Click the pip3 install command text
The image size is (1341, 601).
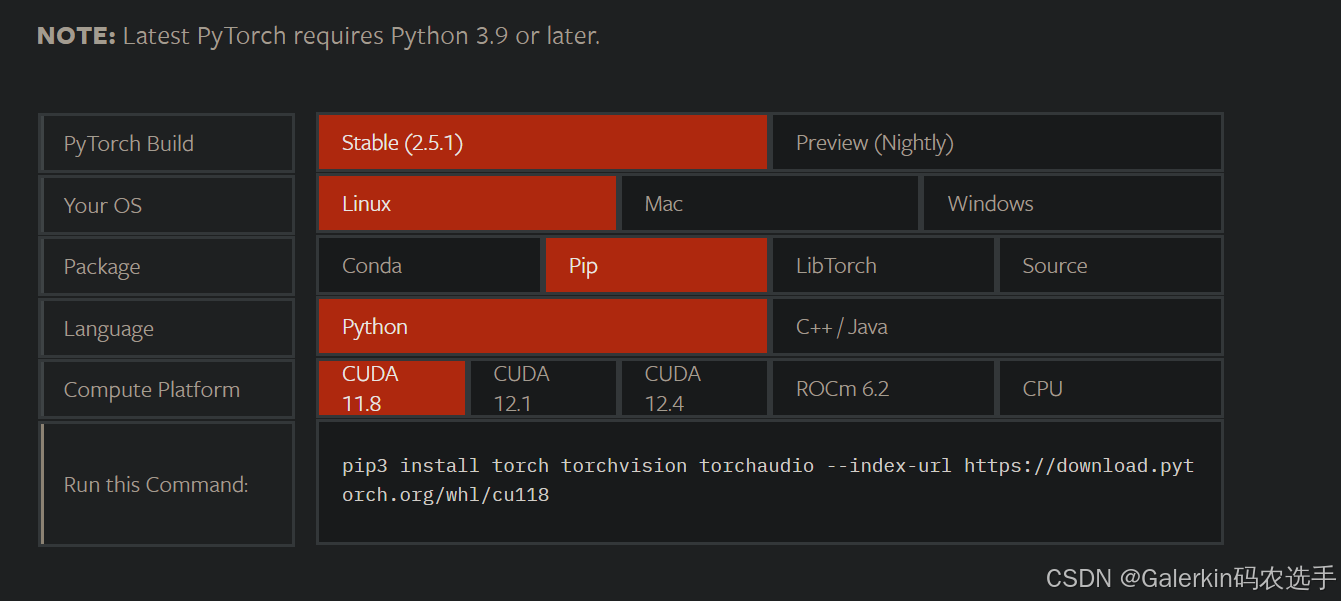[x=768, y=480]
